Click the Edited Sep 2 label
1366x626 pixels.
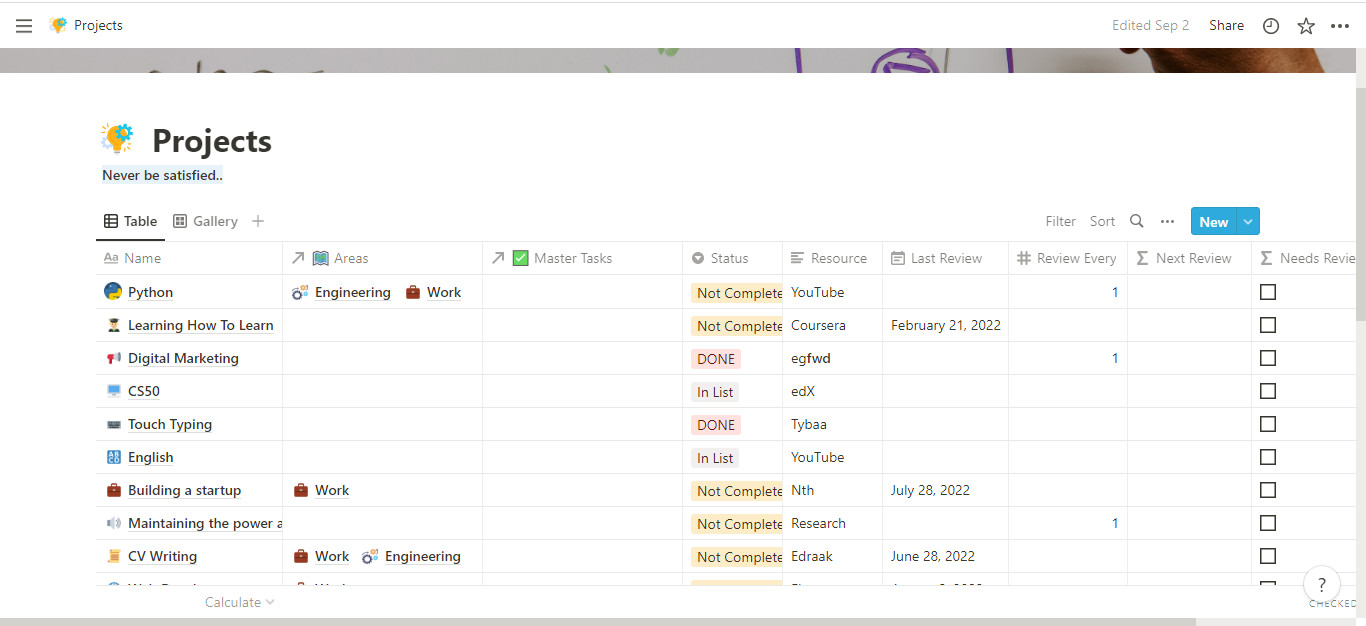click(x=1150, y=25)
